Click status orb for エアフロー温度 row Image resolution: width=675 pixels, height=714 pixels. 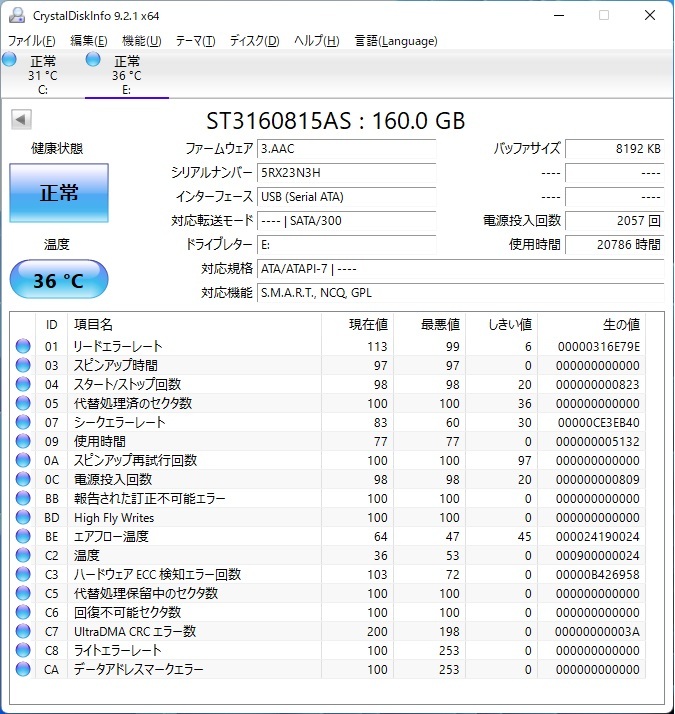pos(23,537)
